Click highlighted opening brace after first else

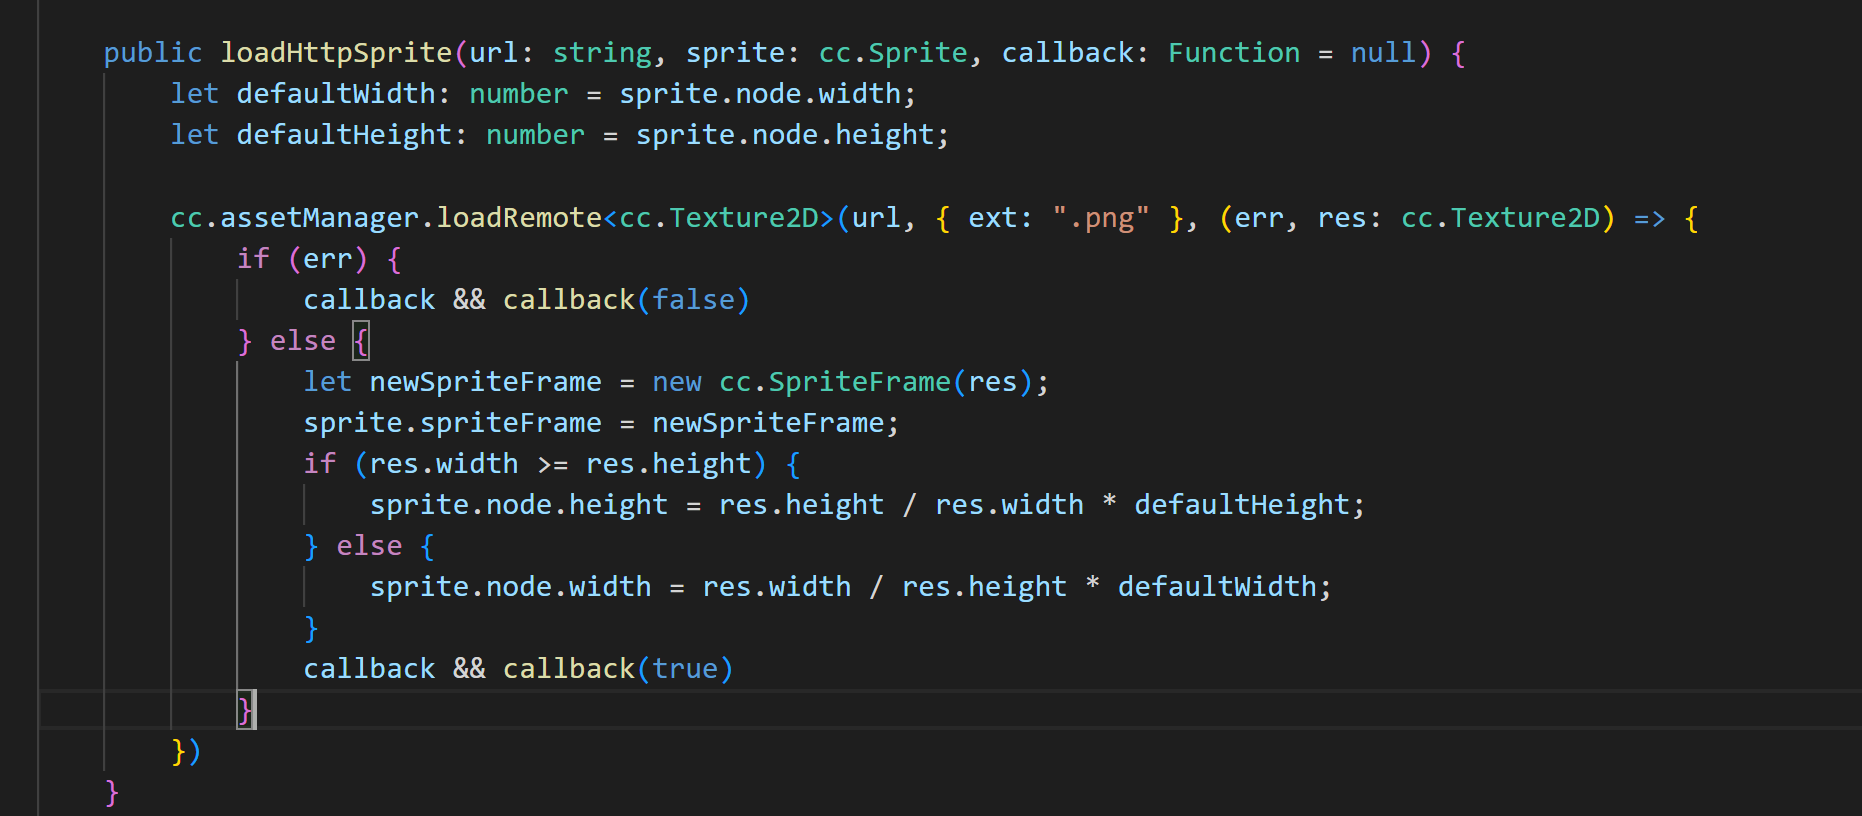pos(361,341)
